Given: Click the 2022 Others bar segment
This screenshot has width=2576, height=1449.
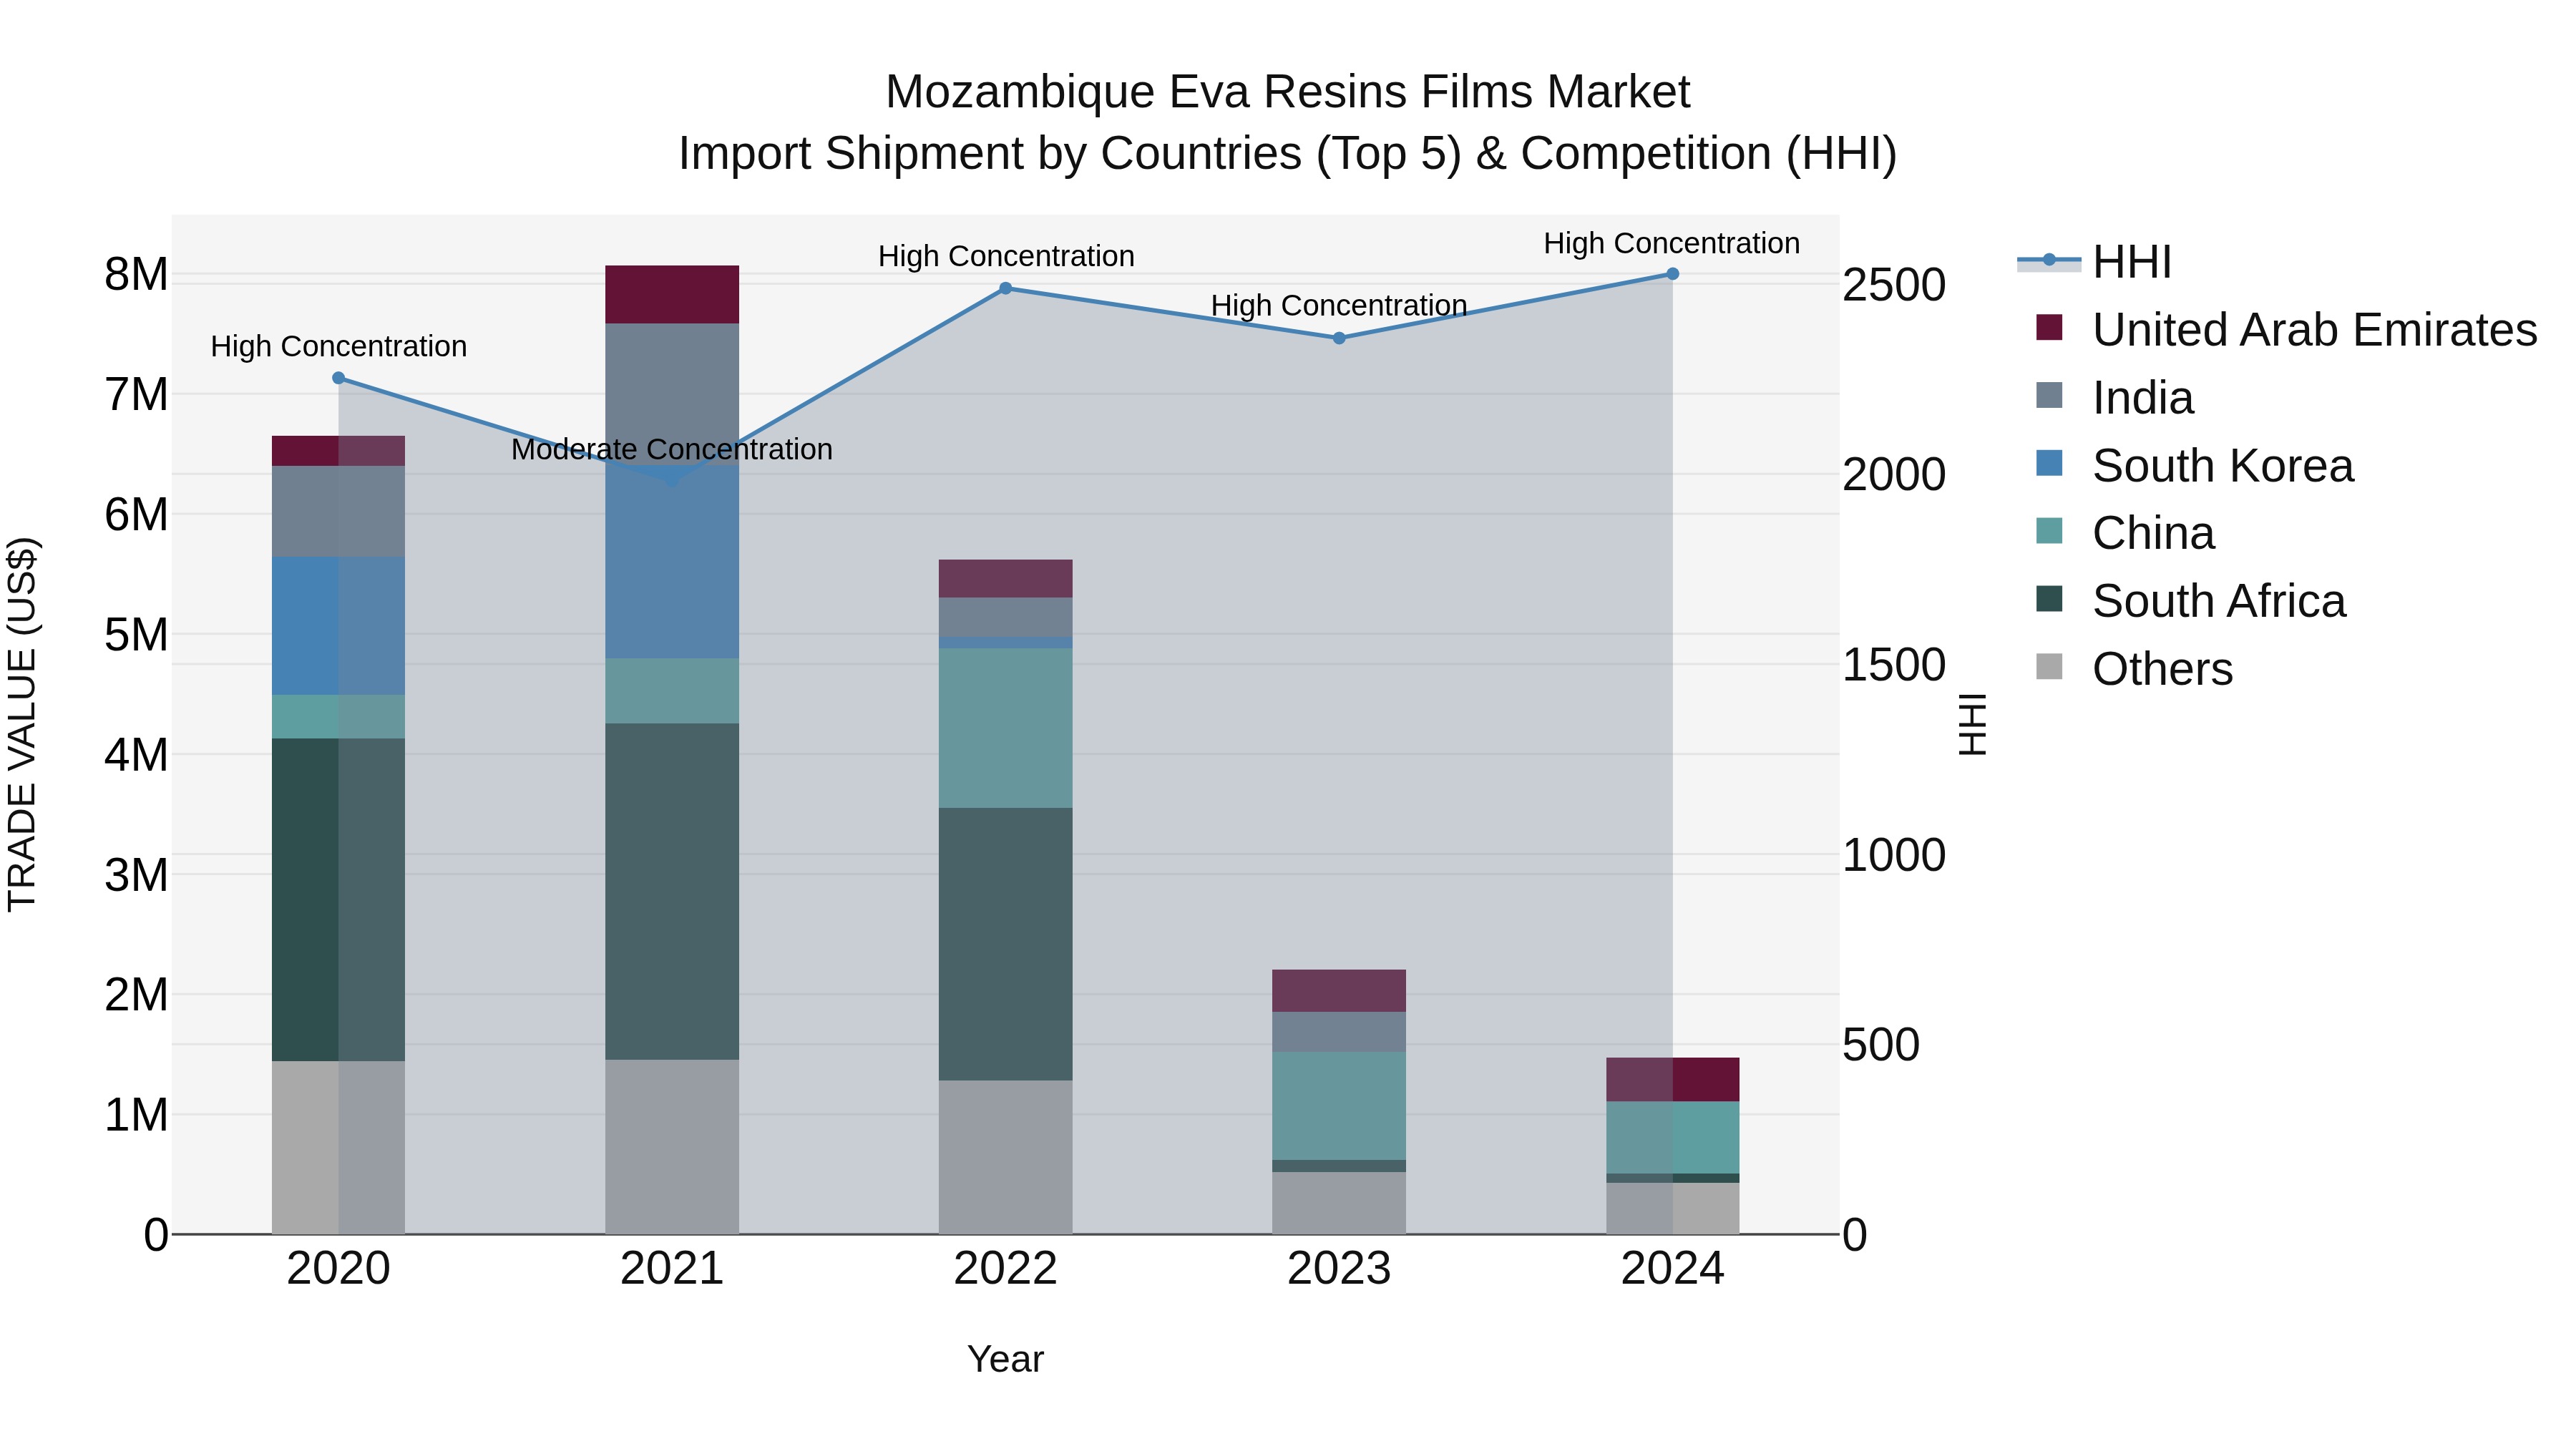Looking at the screenshot, I should click(1006, 1157).
